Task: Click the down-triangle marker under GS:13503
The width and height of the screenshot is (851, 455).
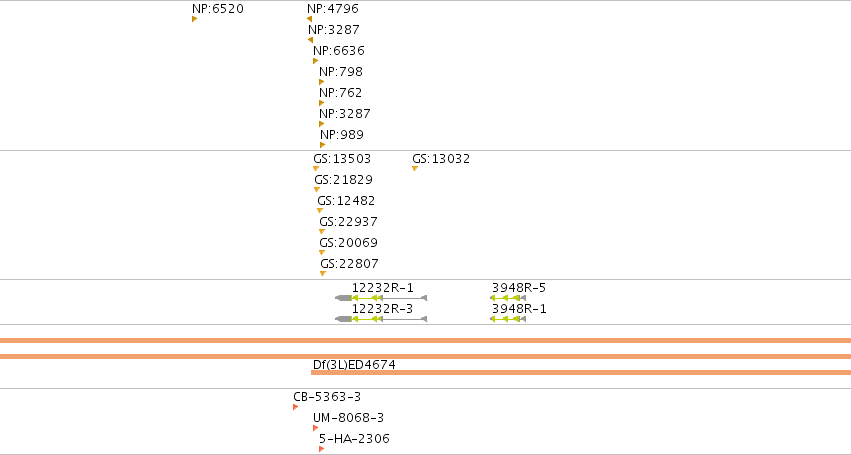Action: [x=316, y=169]
